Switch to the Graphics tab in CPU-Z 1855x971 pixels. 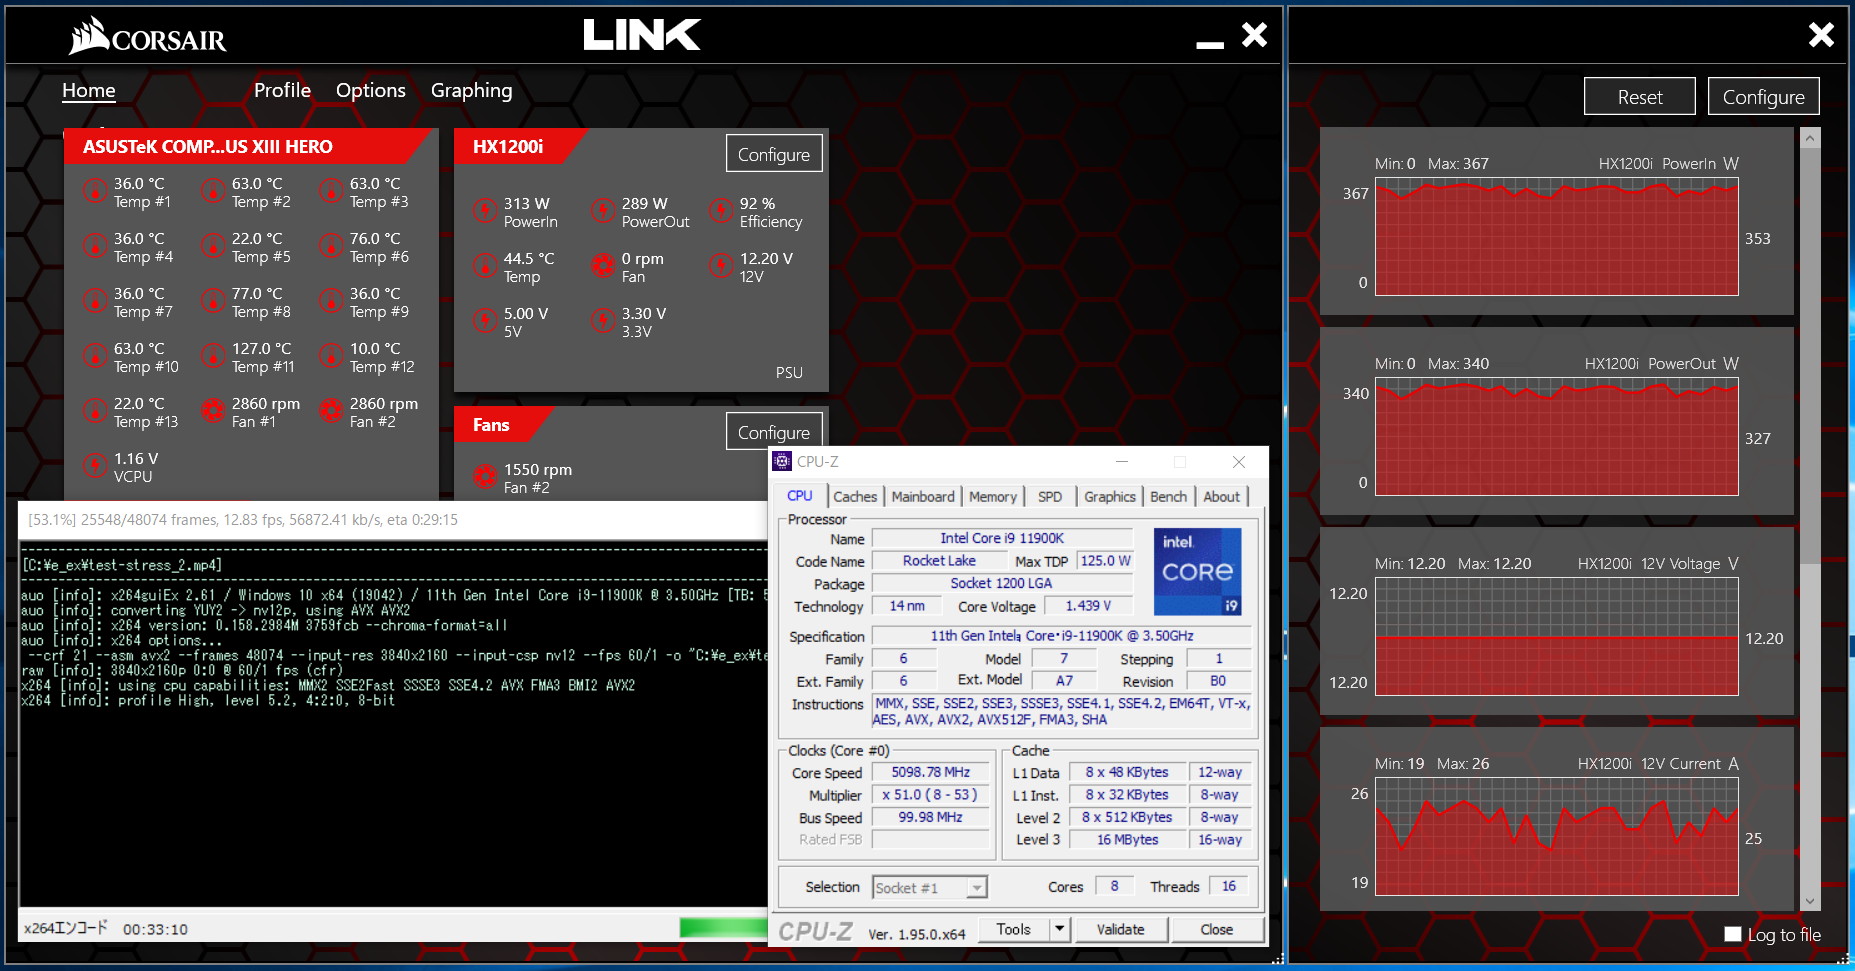pos(1110,496)
